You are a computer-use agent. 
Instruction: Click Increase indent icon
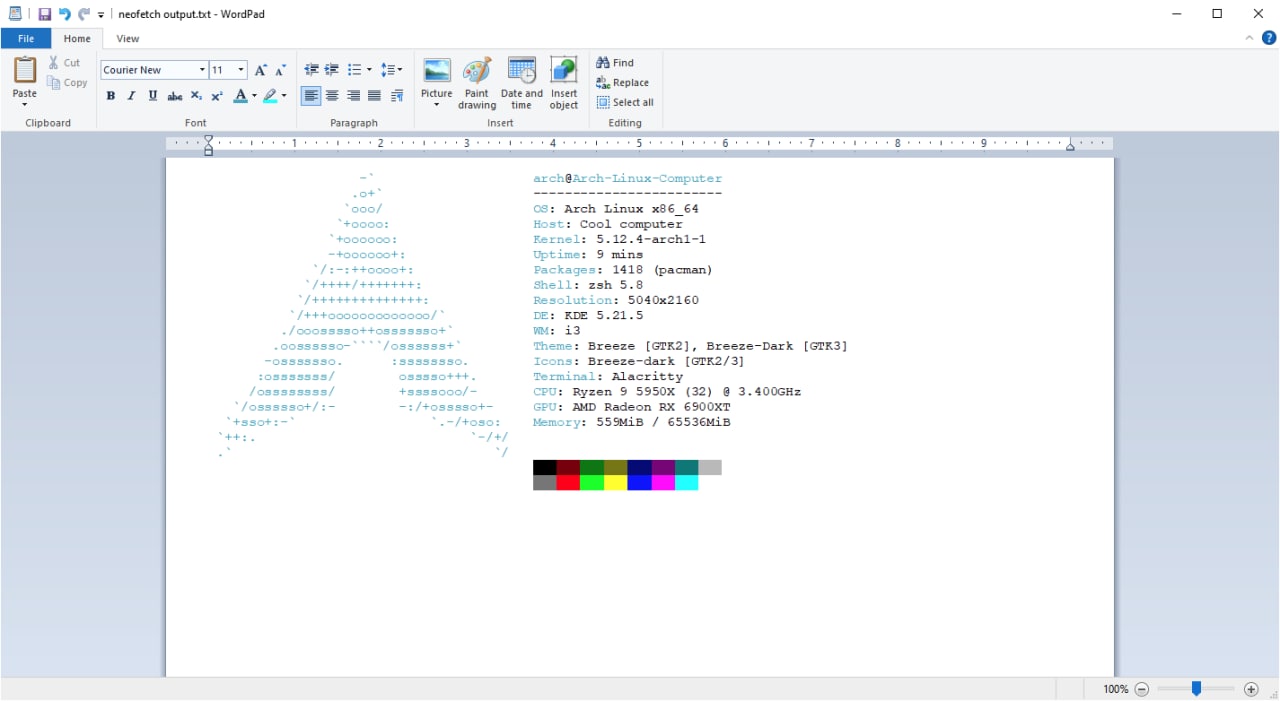[332, 70]
